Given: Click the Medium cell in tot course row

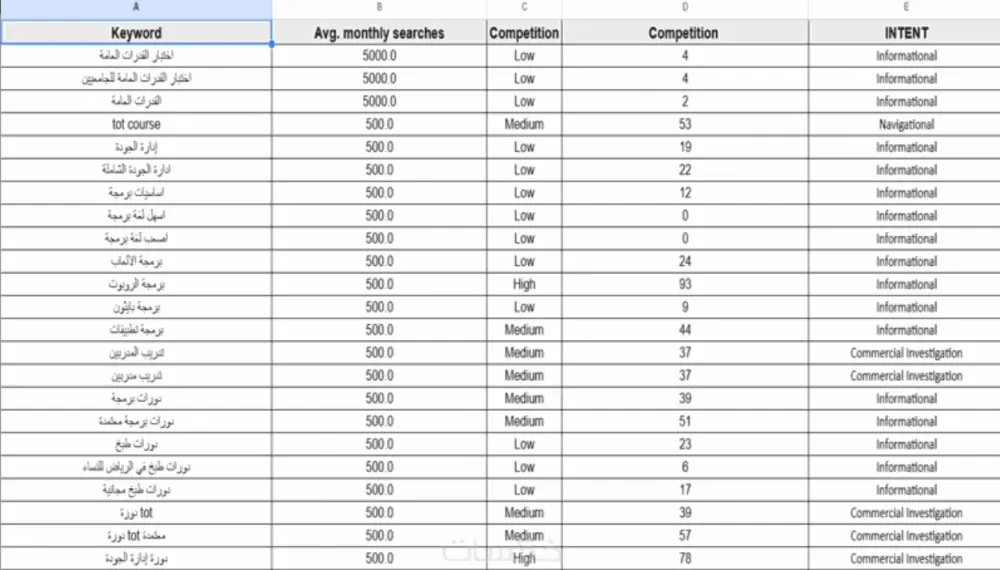Looking at the screenshot, I should [x=524, y=124].
